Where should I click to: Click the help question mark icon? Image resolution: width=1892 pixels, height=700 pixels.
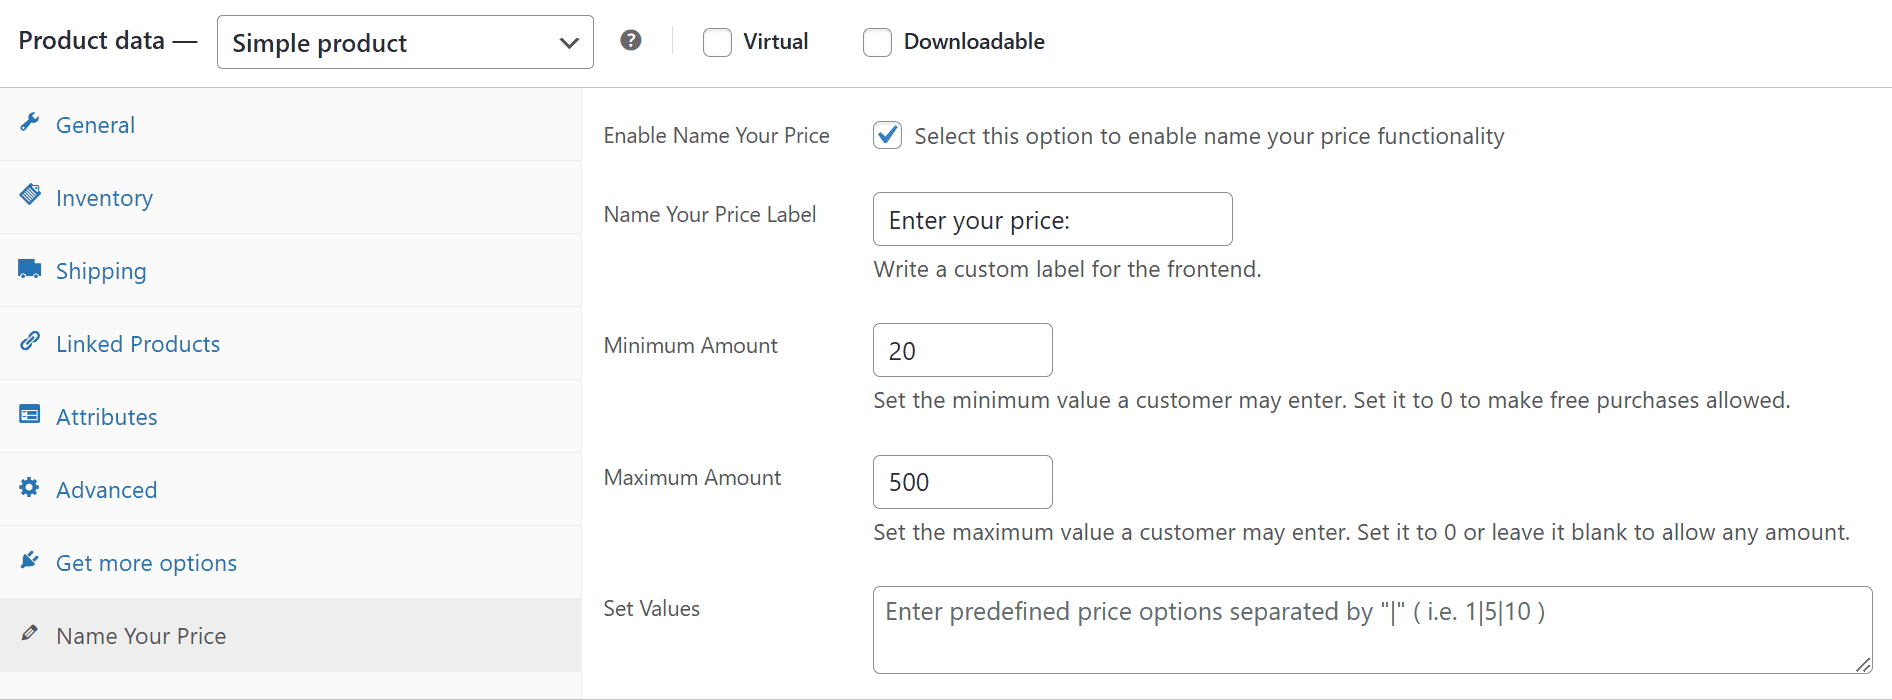(631, 40)
